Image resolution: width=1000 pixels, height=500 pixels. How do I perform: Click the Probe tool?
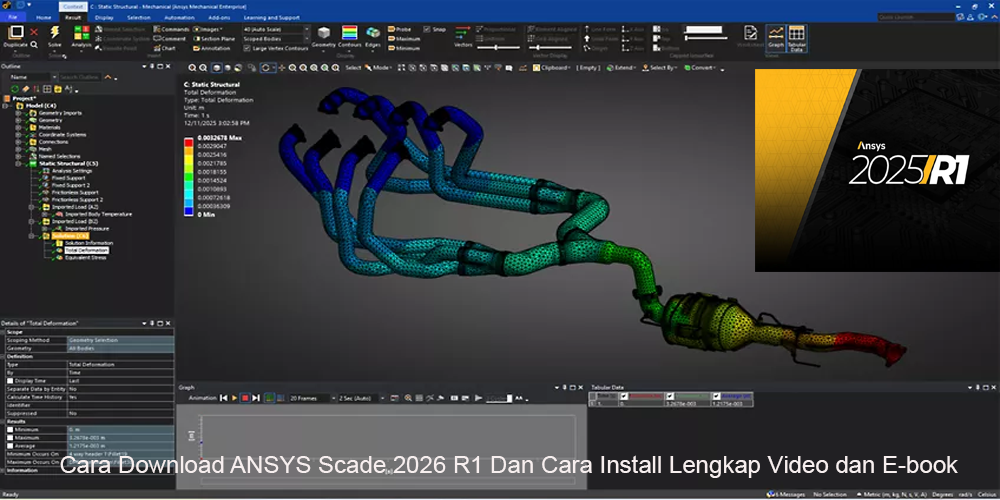[x=399, y=29]
